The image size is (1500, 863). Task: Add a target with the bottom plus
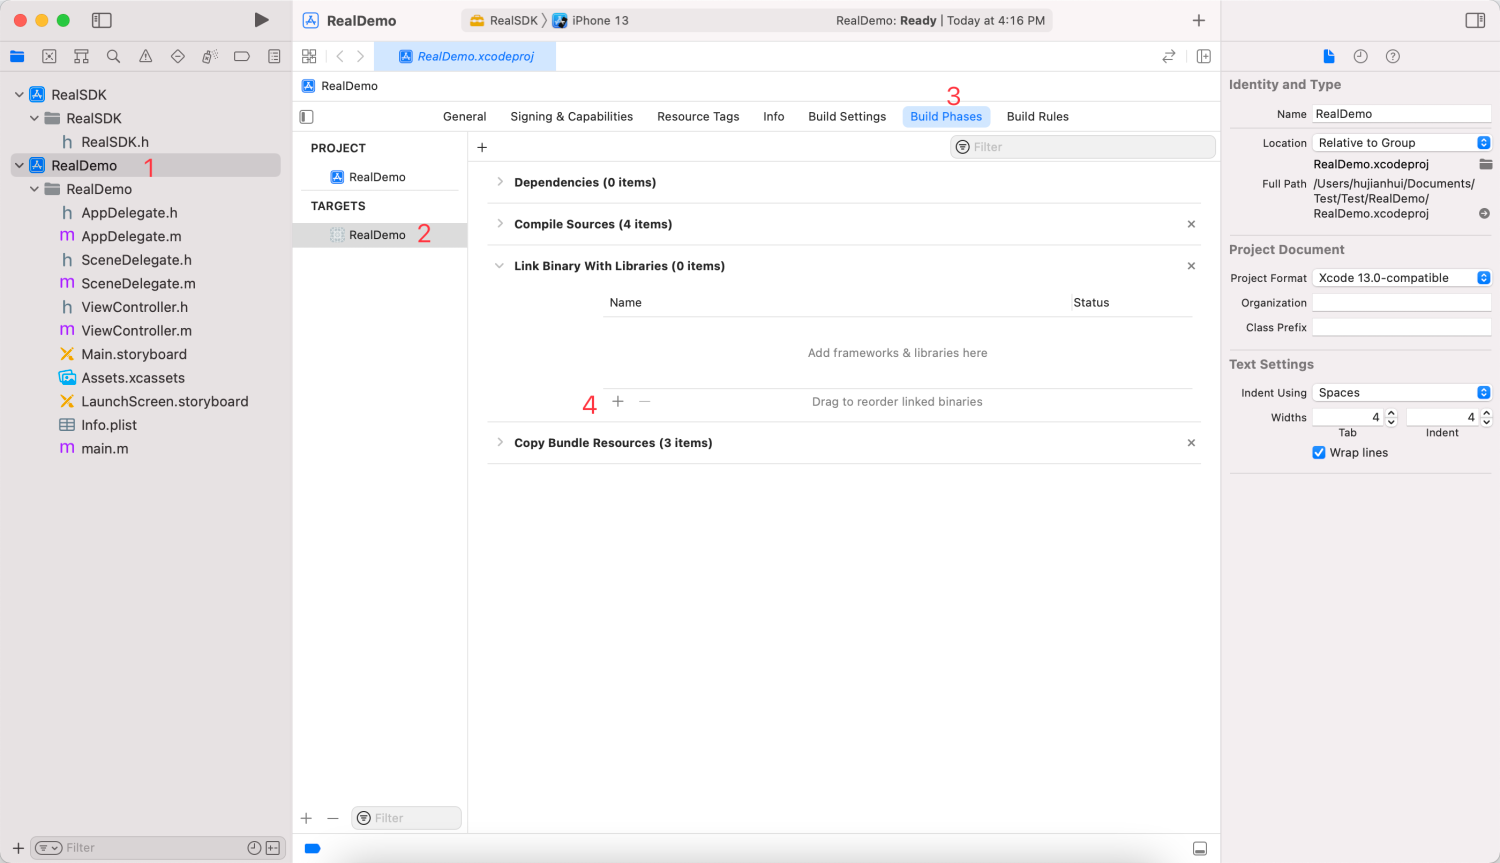[306, 818]
